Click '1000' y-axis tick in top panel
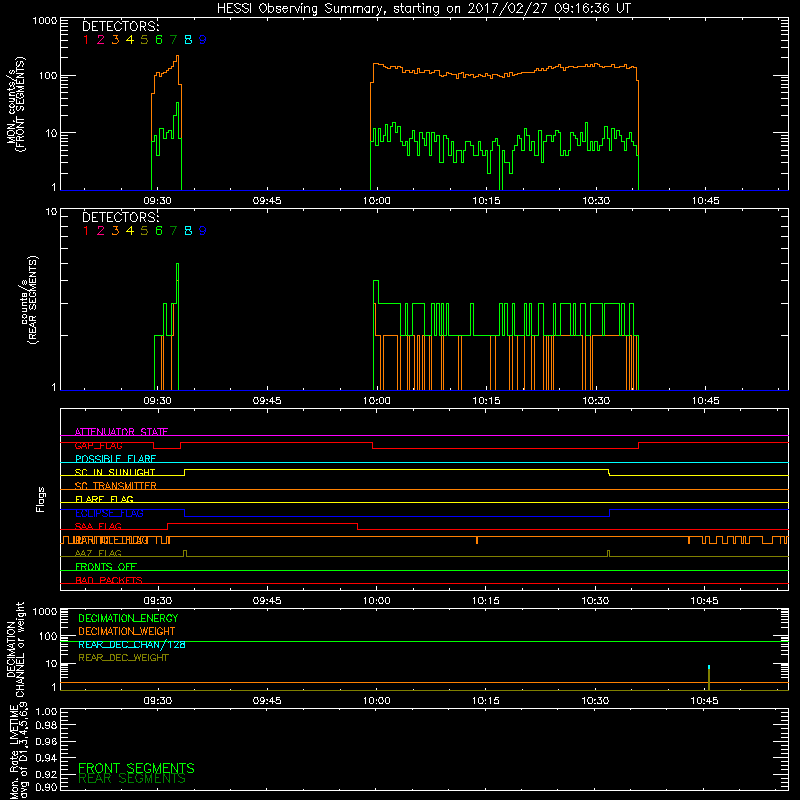The height and width of the screenshot is (800, 800). 45,21
